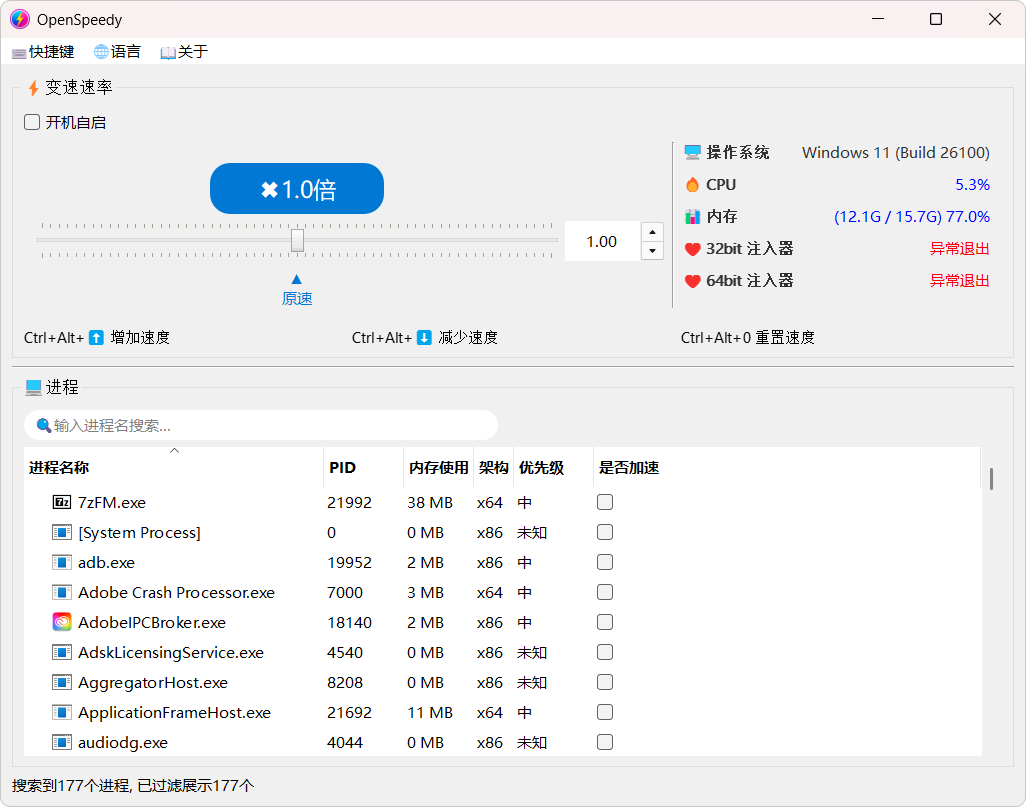The height and width of the screenshot is (807, 1026).
Task: Click the OpenSpeedy title bar logo
Action: 20,19
